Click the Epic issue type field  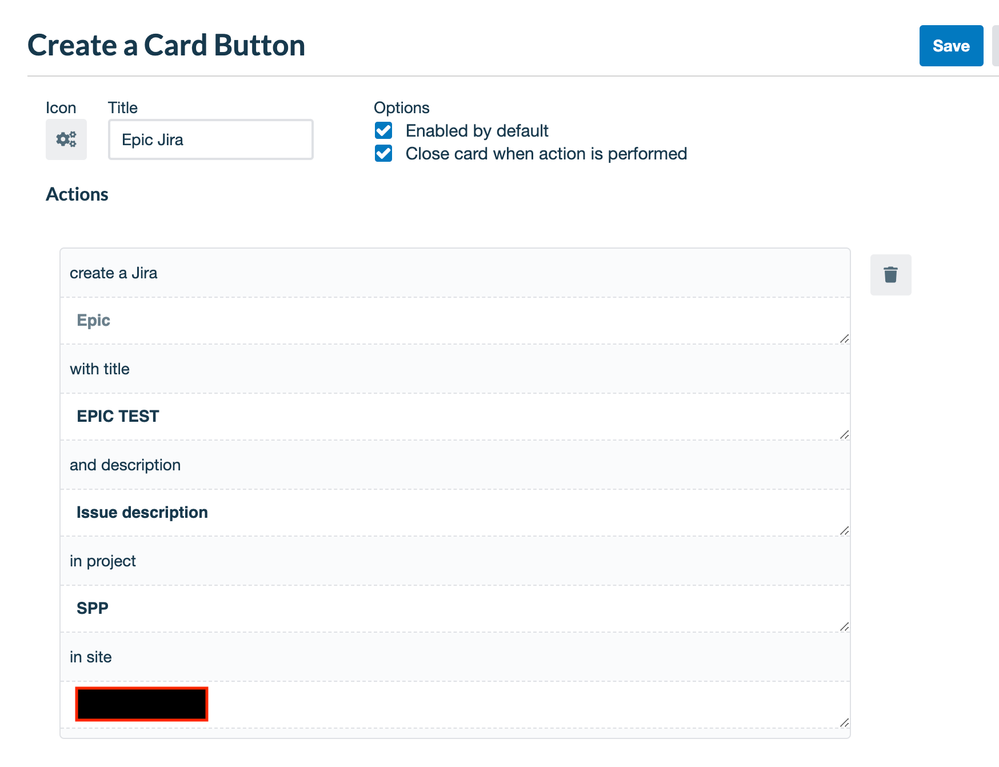(x=455, y=320)
